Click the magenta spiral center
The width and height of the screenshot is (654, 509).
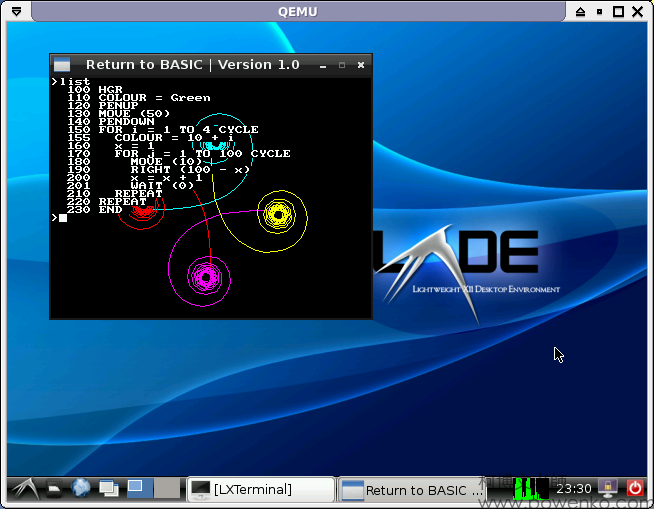[x=206, y=277]
